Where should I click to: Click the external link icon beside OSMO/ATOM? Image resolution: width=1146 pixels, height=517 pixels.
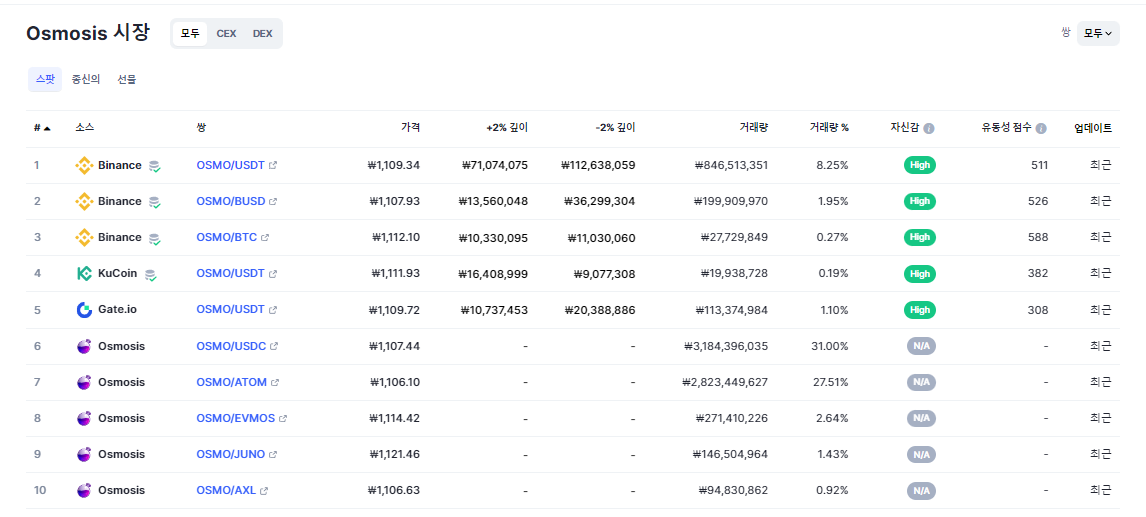point(275,382)
